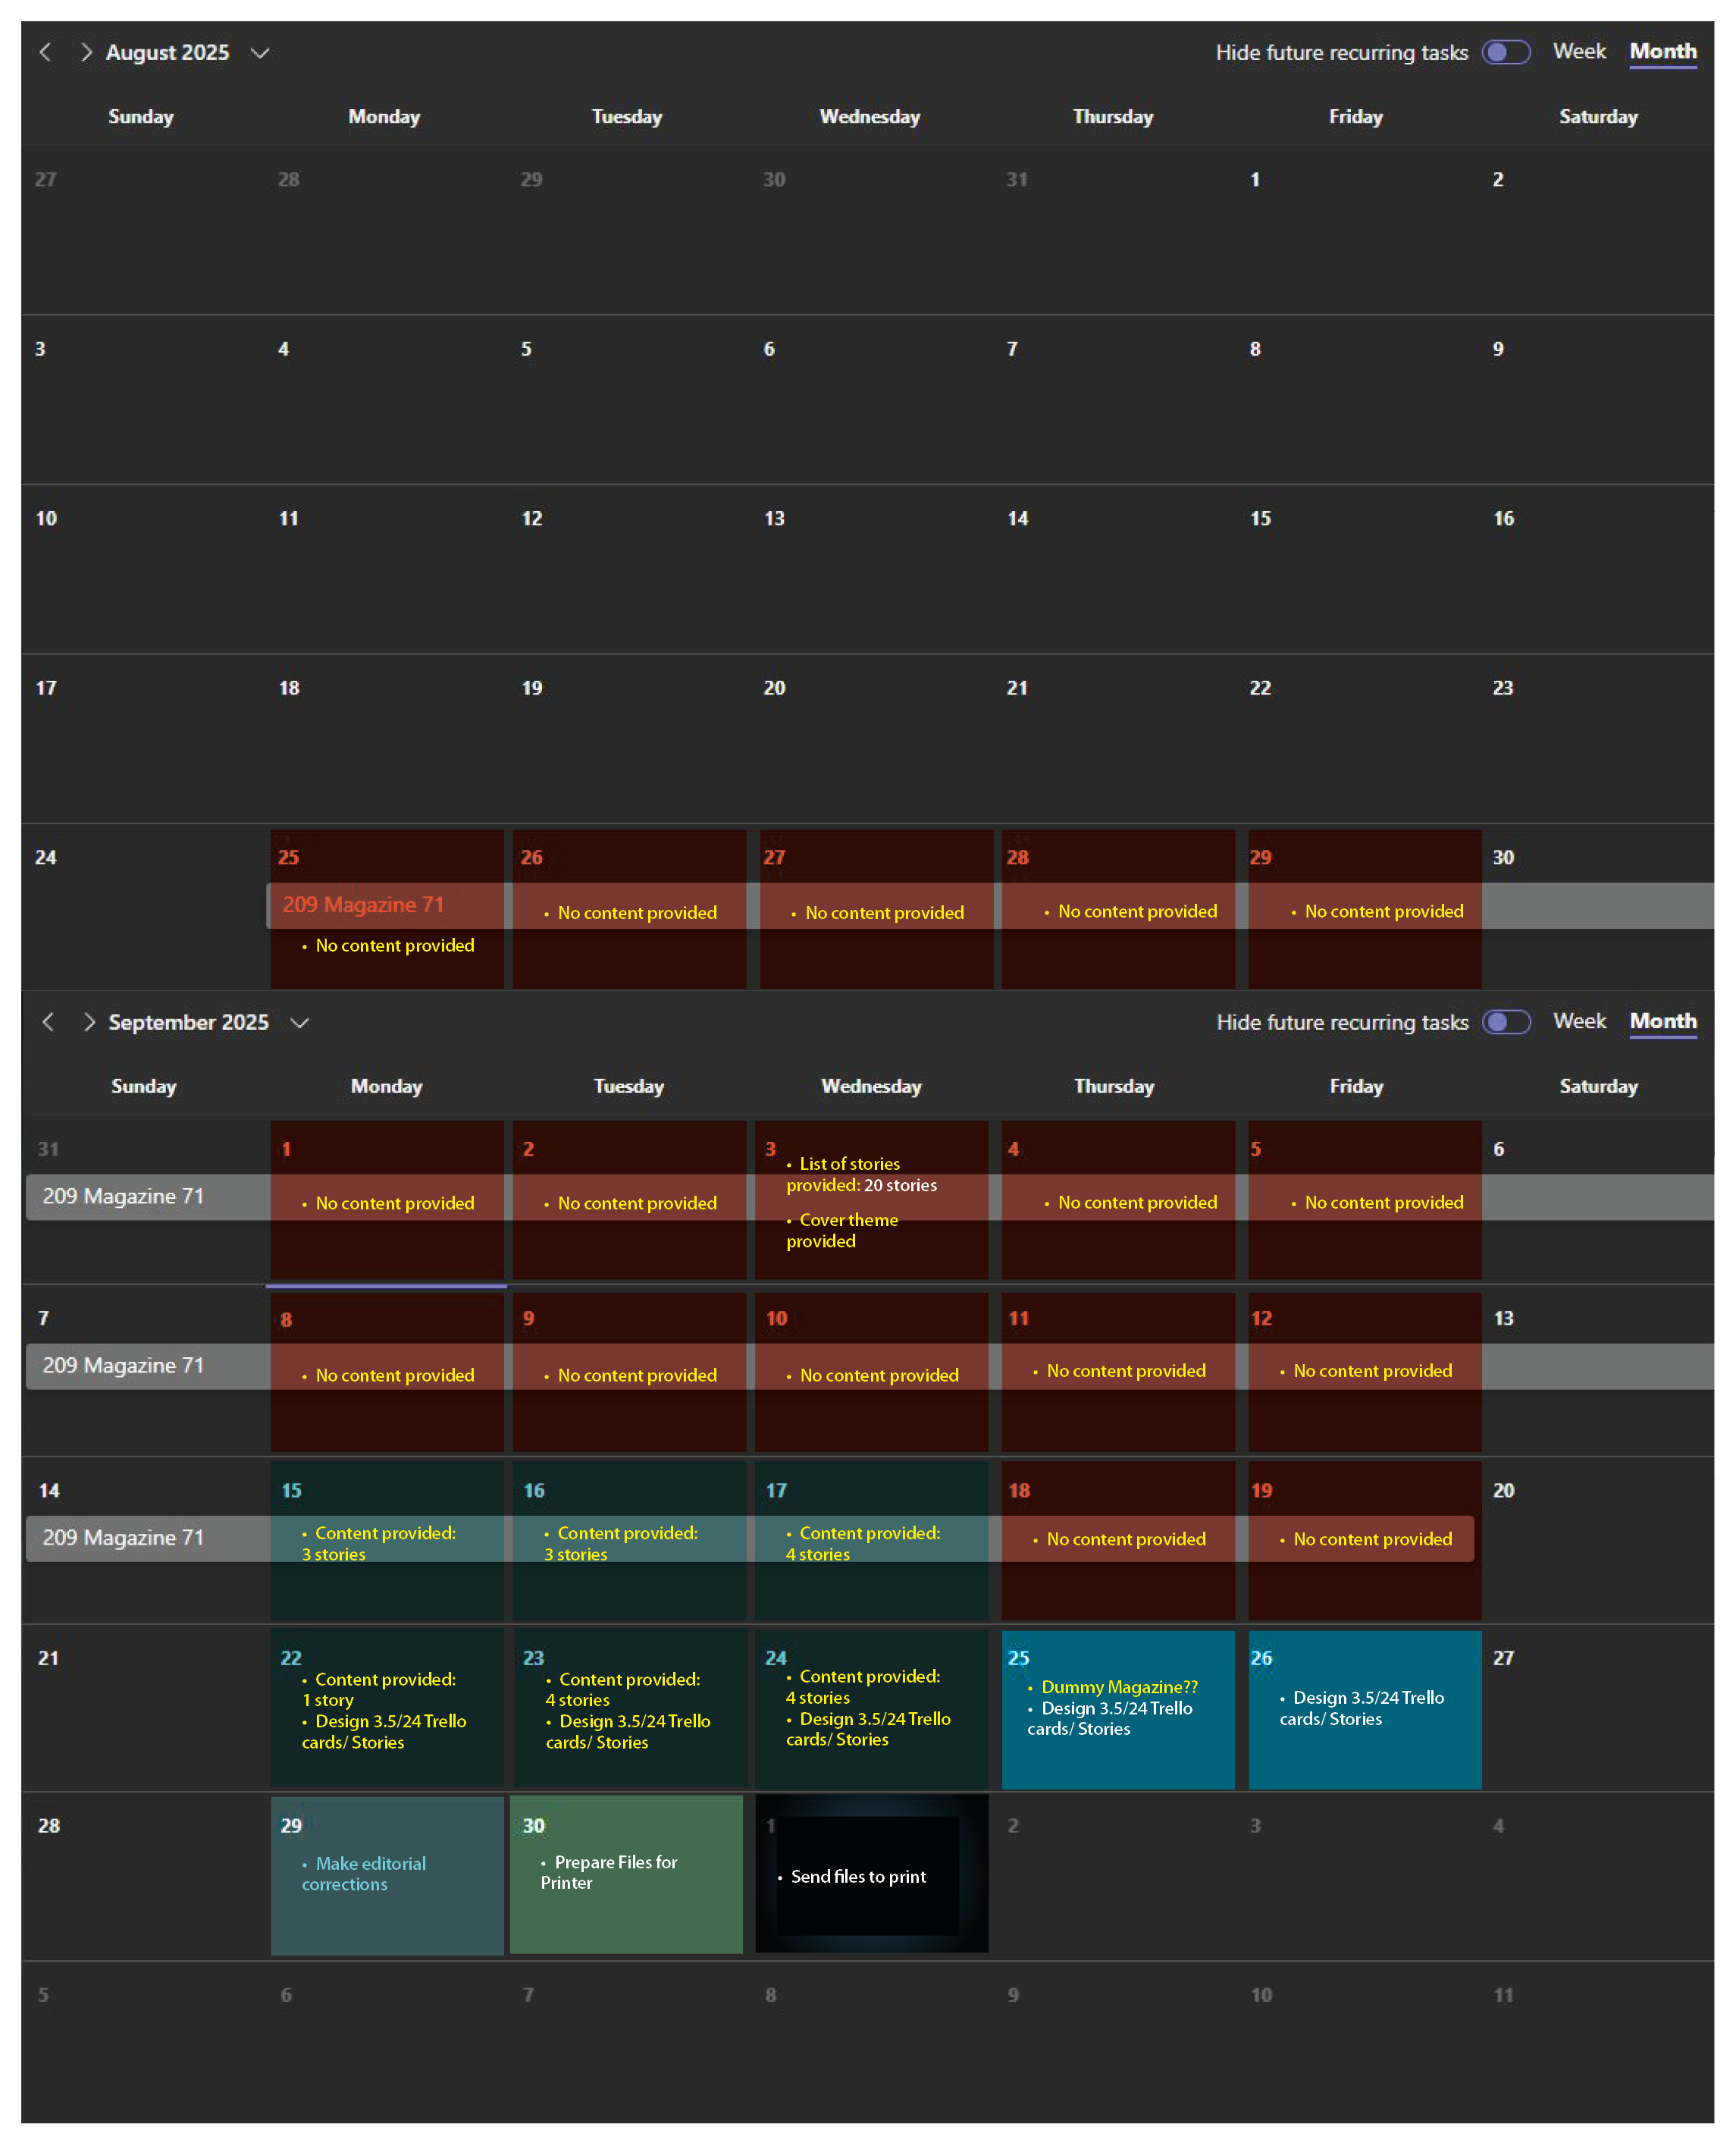The height and width of the screenshot is (2133, 1736).
Task: Select Month view in August calendar
Action: (x=1662, y=51)
